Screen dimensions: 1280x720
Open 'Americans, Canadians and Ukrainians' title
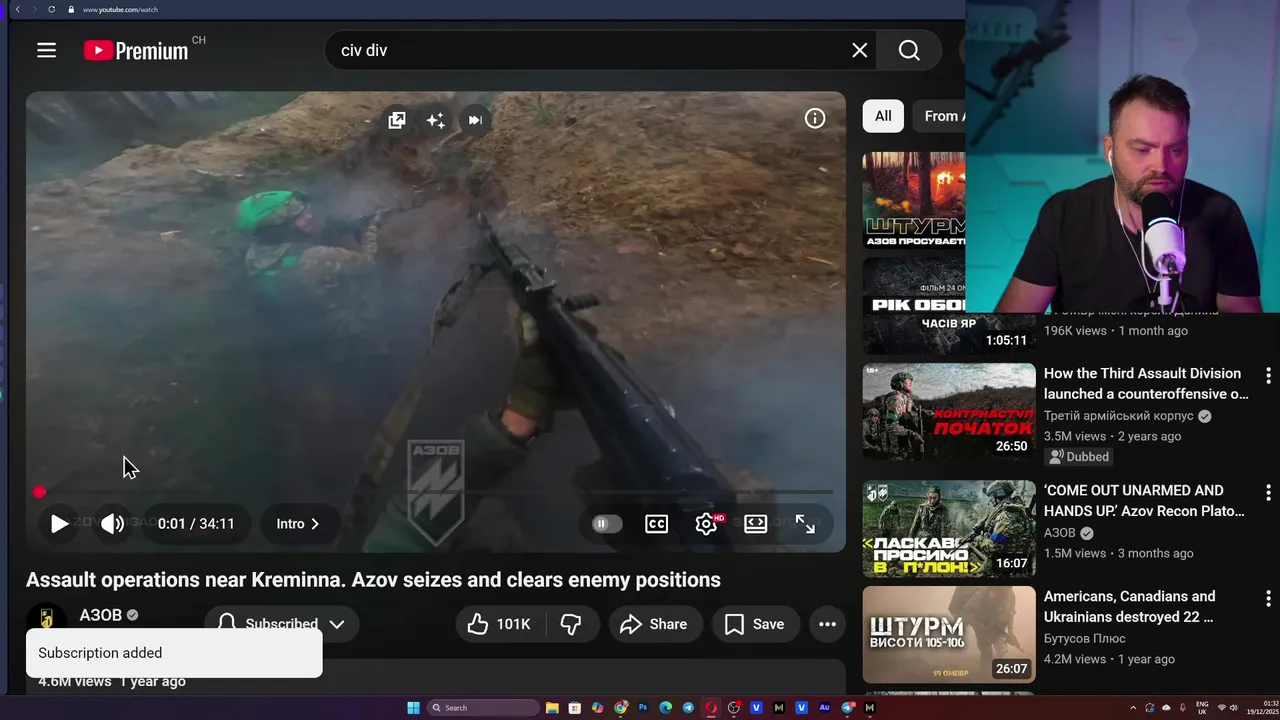(1130, 606)
